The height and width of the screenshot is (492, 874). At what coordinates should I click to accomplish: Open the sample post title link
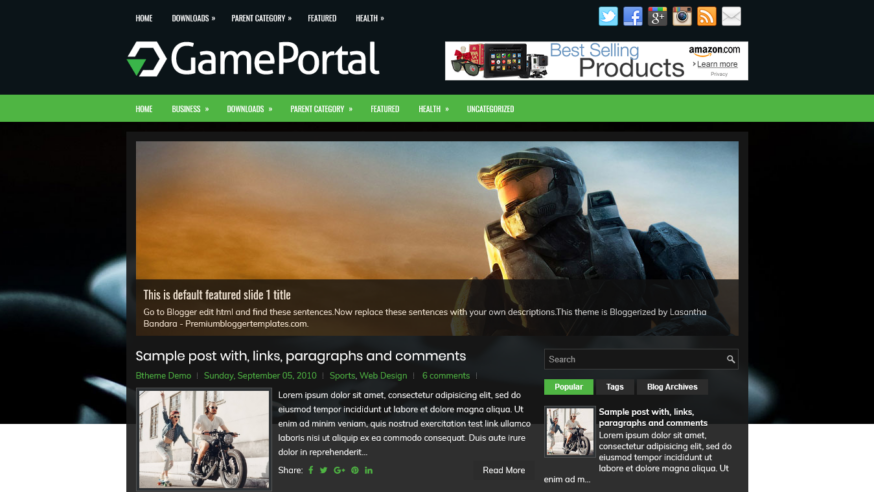point(300,356)
